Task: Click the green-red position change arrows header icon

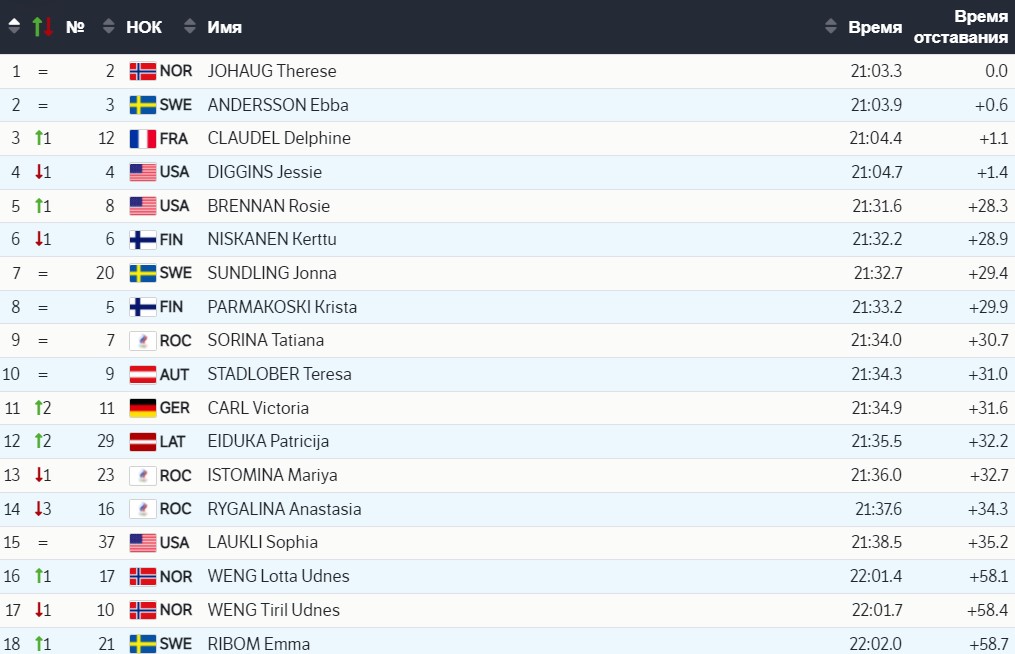Action: point(42,27)
